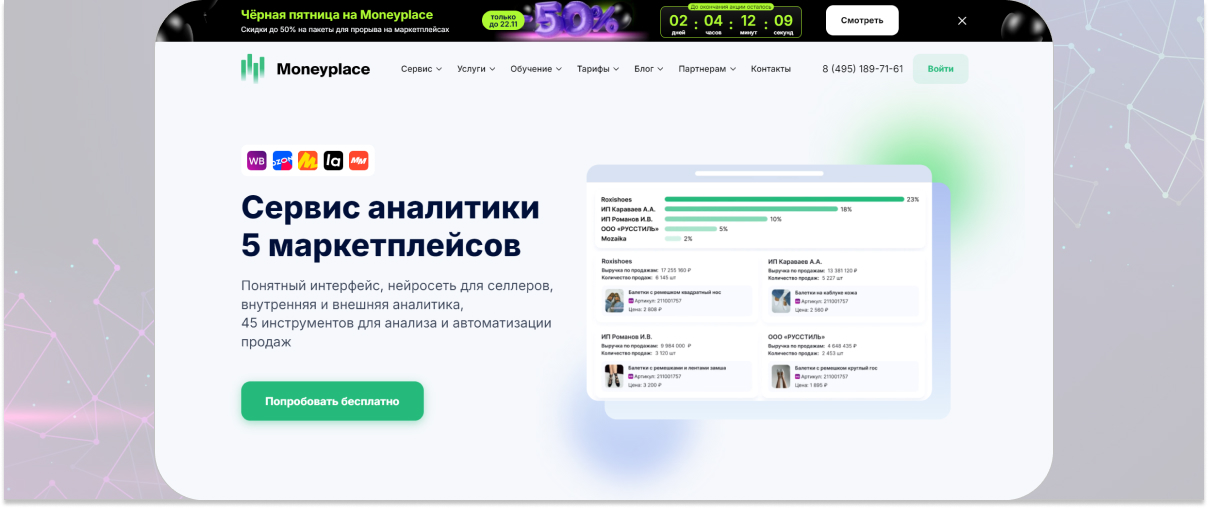Open the Сервис dropdown menu
The image size is (1208, 508).
(421, 69)
